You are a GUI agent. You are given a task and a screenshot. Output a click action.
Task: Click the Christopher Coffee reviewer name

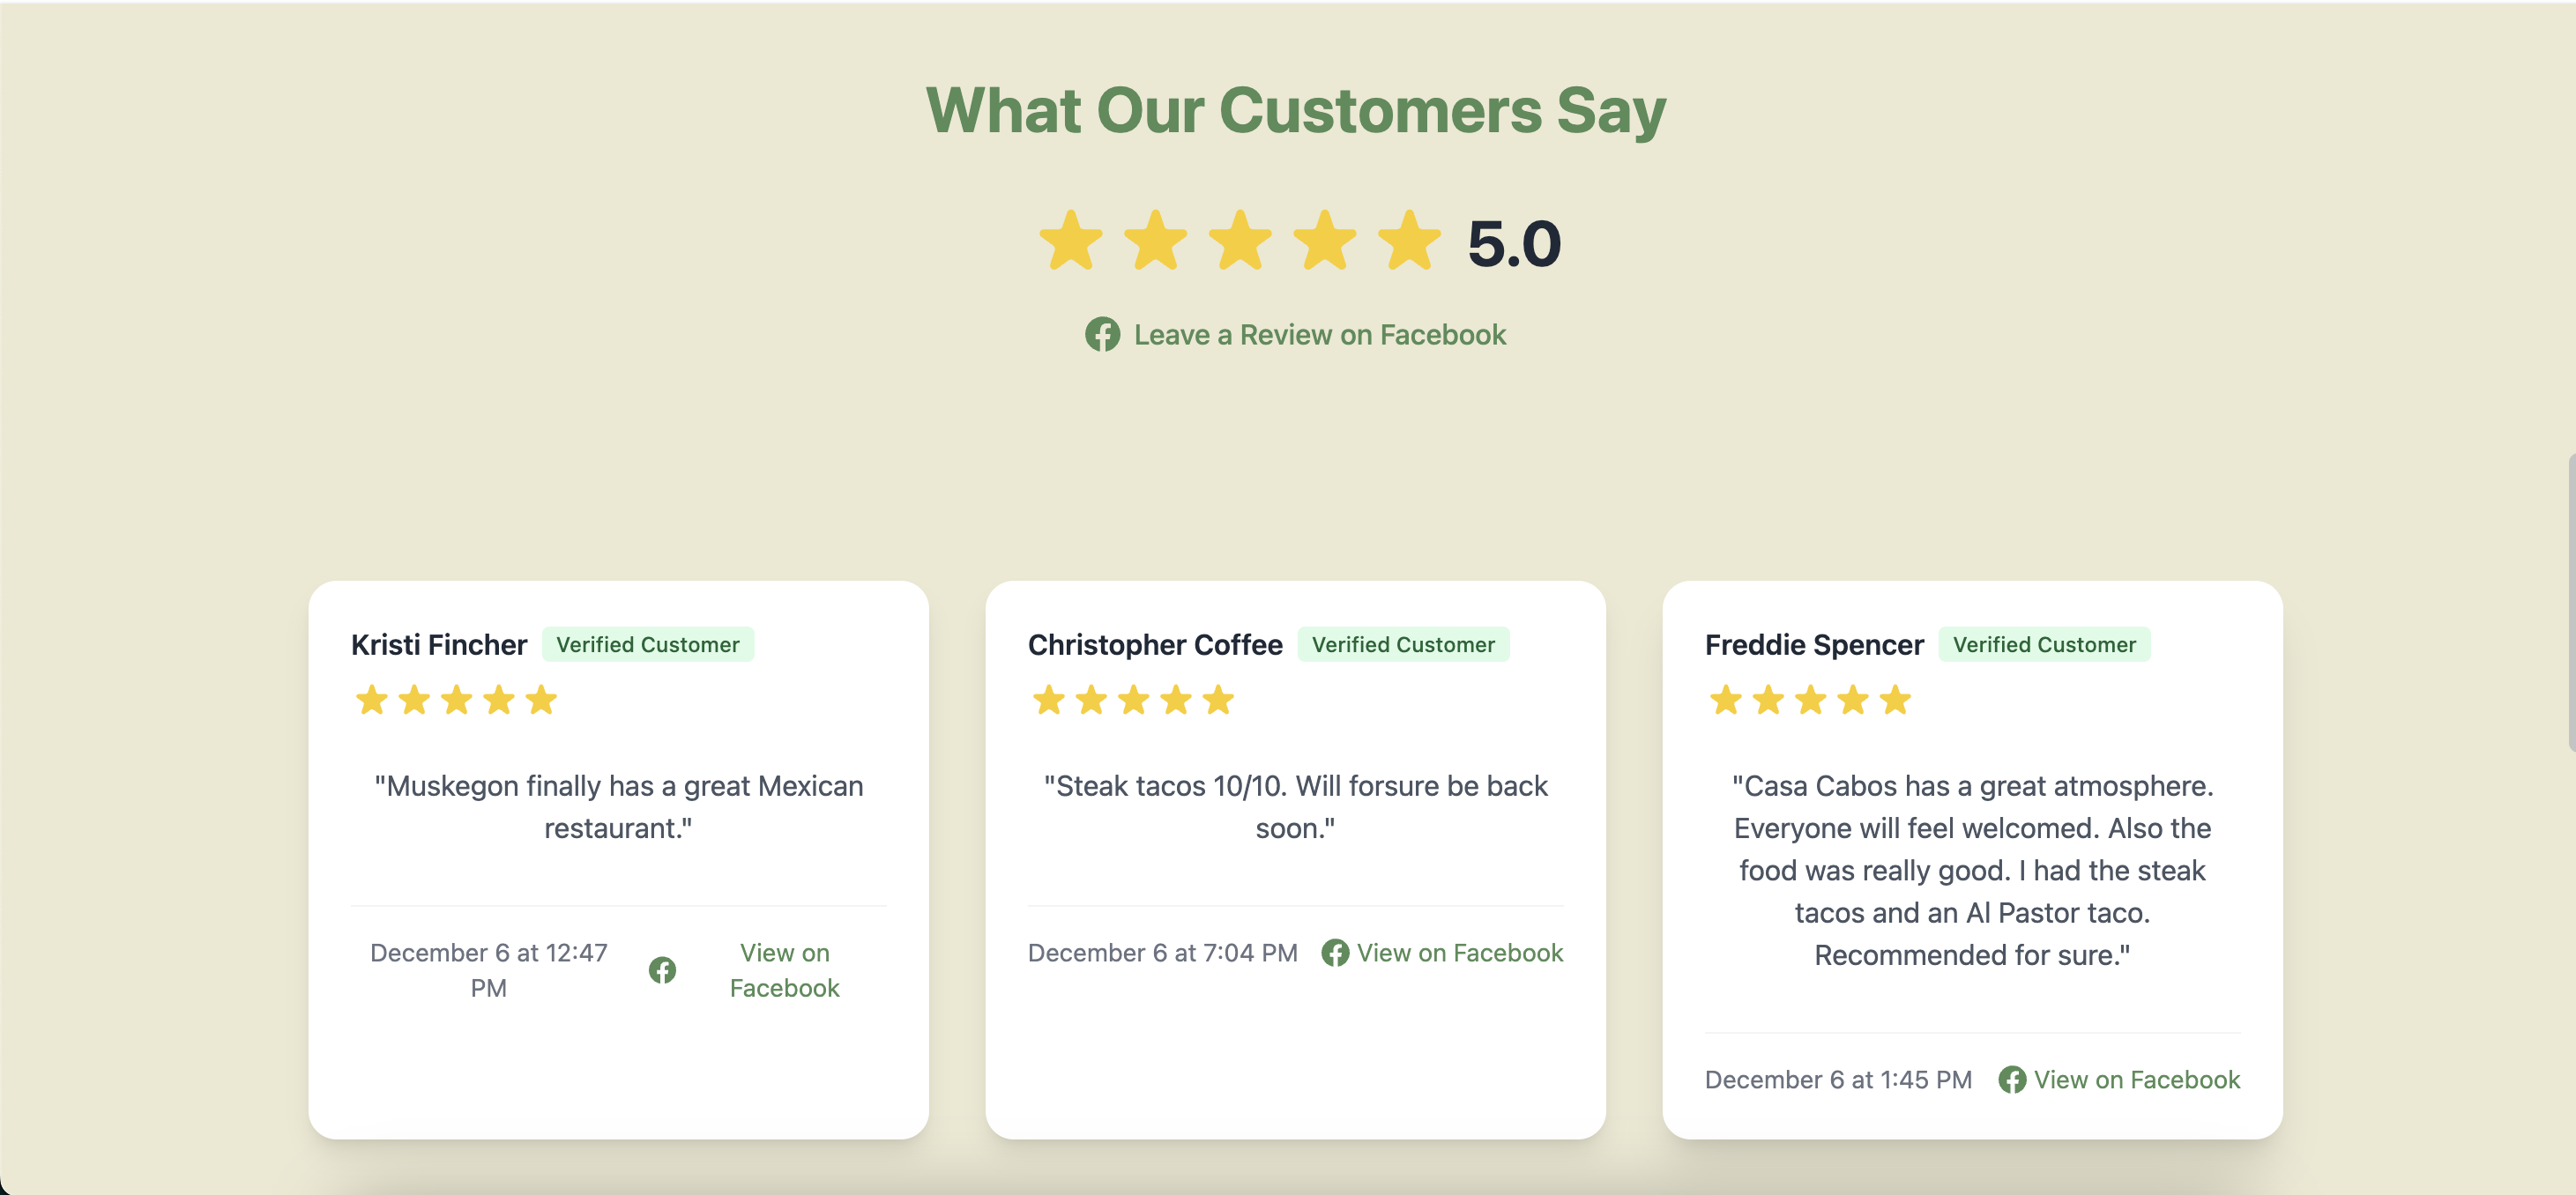tap(1155, 645)
